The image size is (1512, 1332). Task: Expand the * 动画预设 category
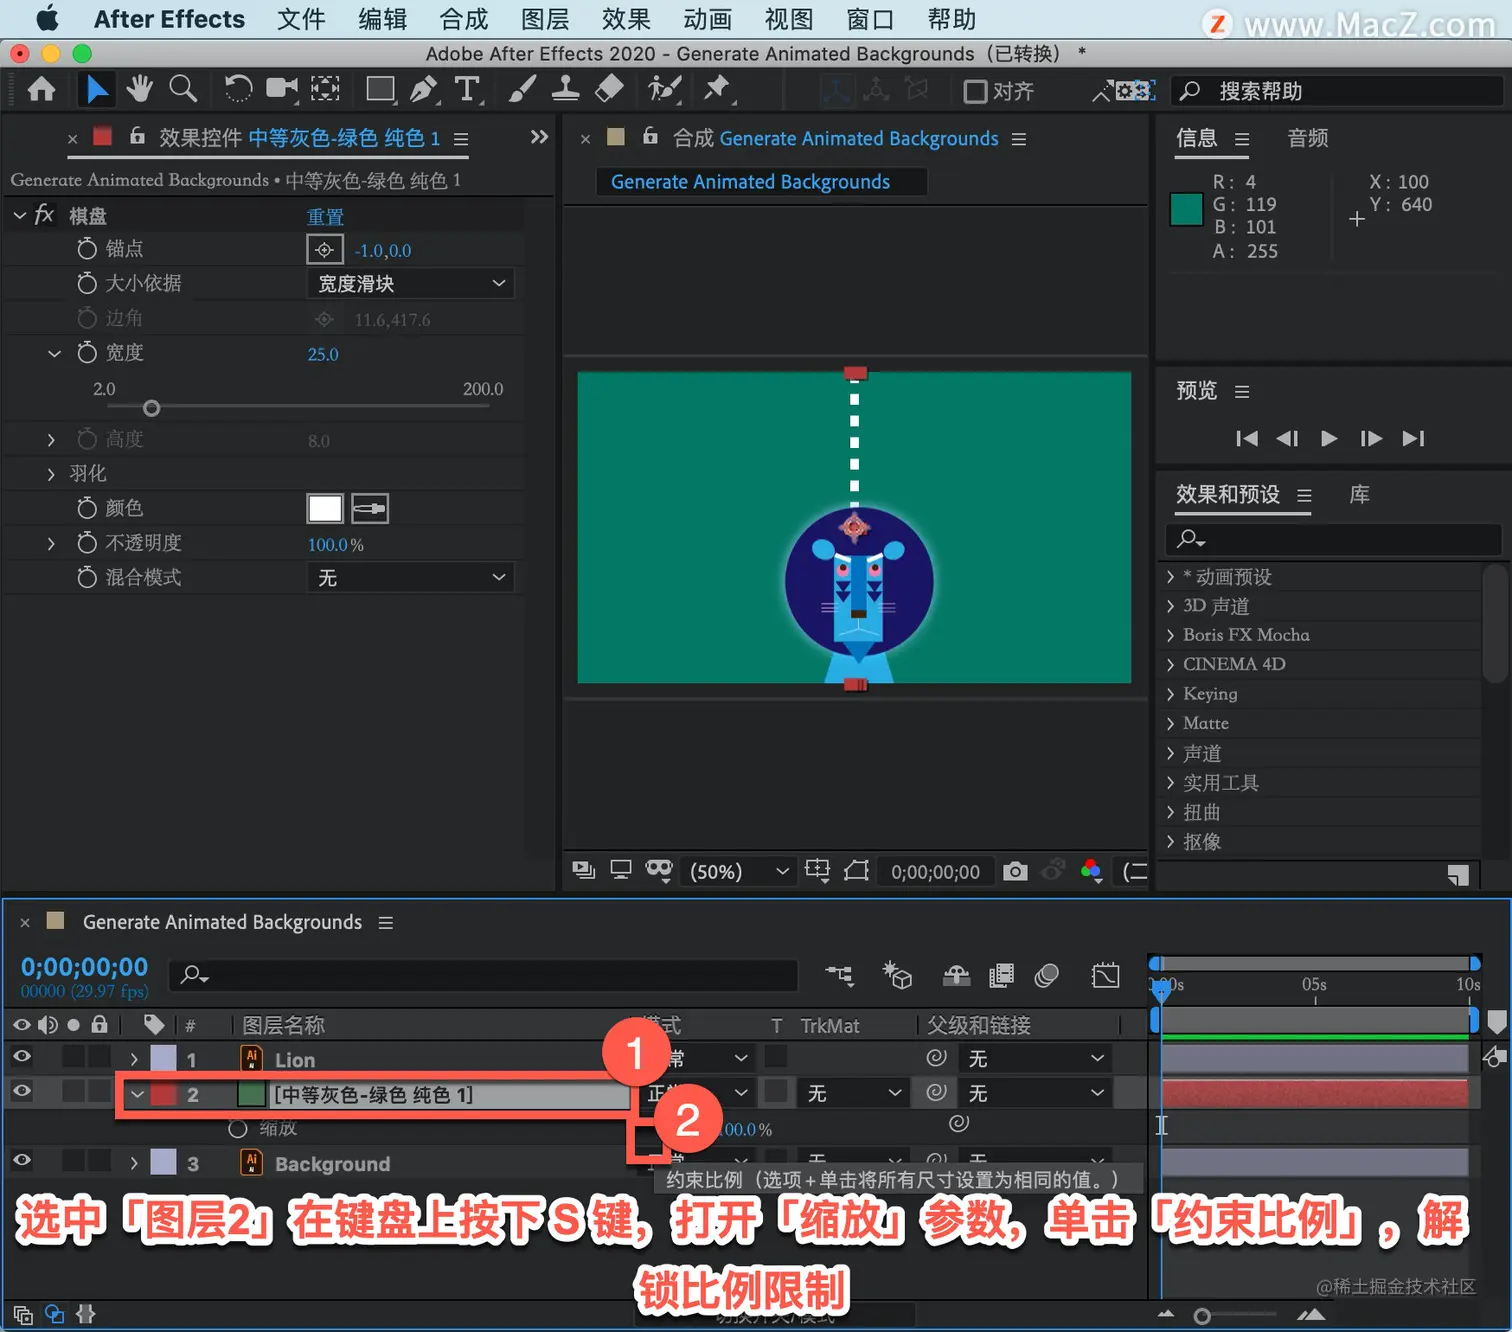click(x=1170, y=577)
